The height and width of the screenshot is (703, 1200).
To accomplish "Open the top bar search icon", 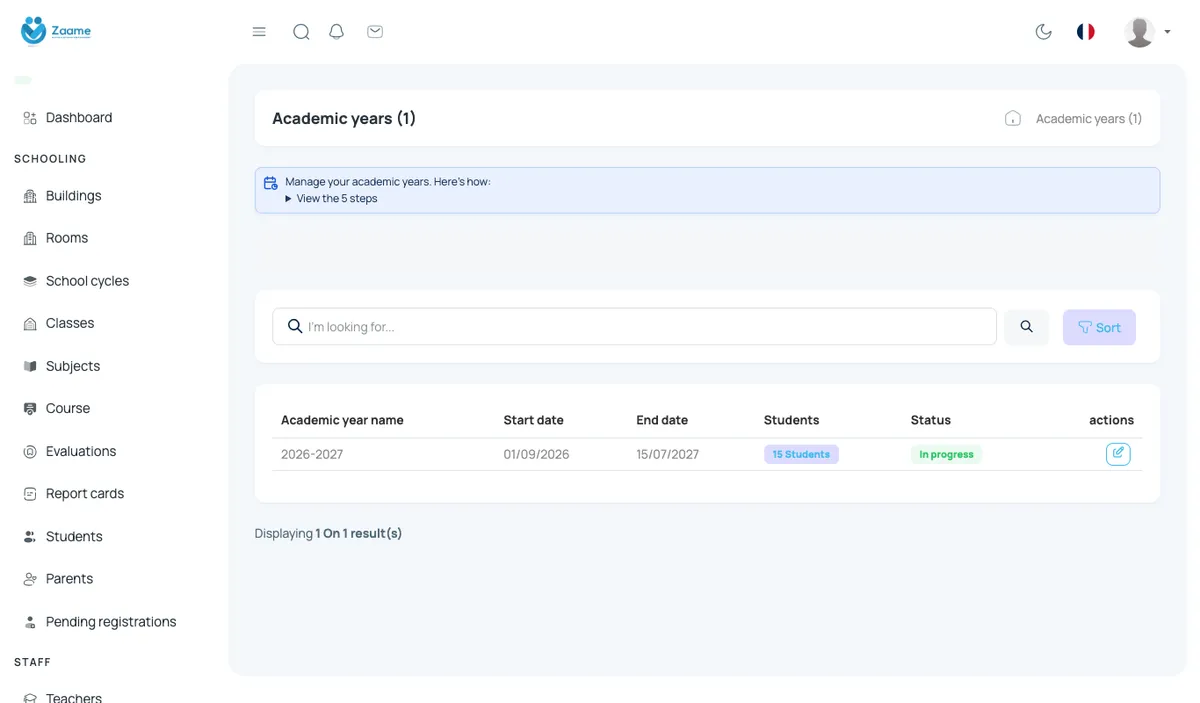I will pyautogui.click(x=301, y=32).
